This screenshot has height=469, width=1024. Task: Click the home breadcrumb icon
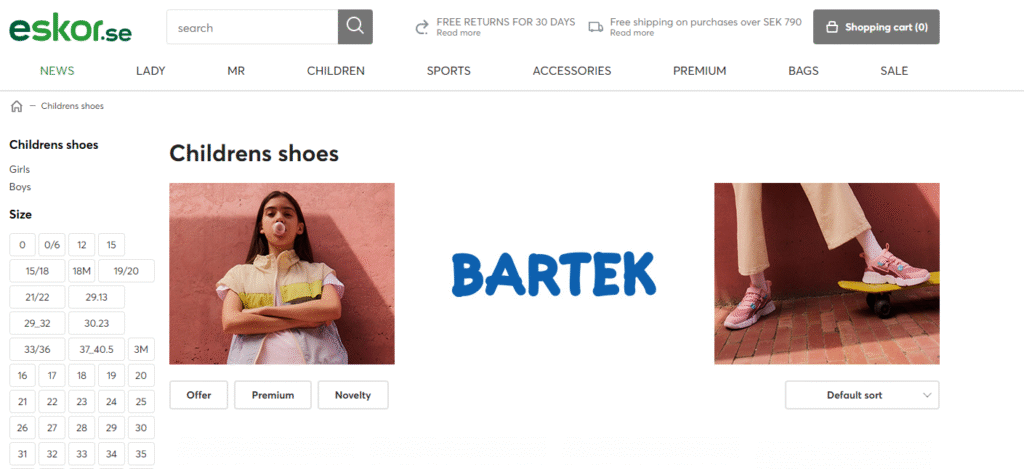pyautogui.click(x=16, y=106)
